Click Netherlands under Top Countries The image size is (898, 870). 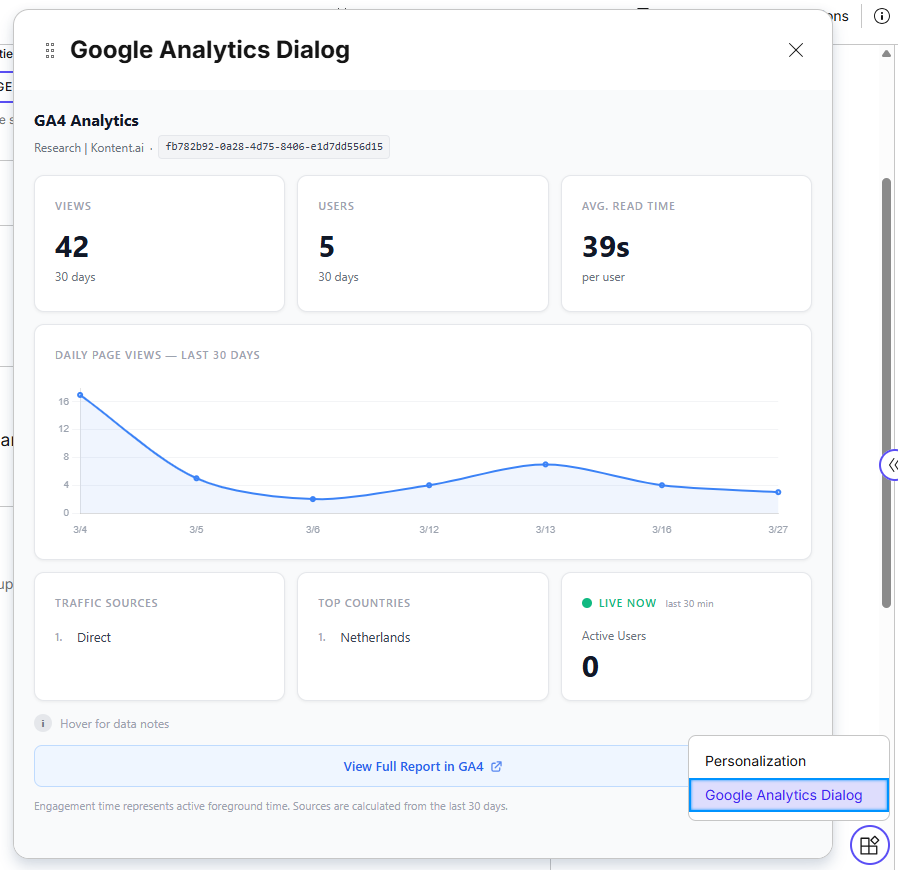375,637
